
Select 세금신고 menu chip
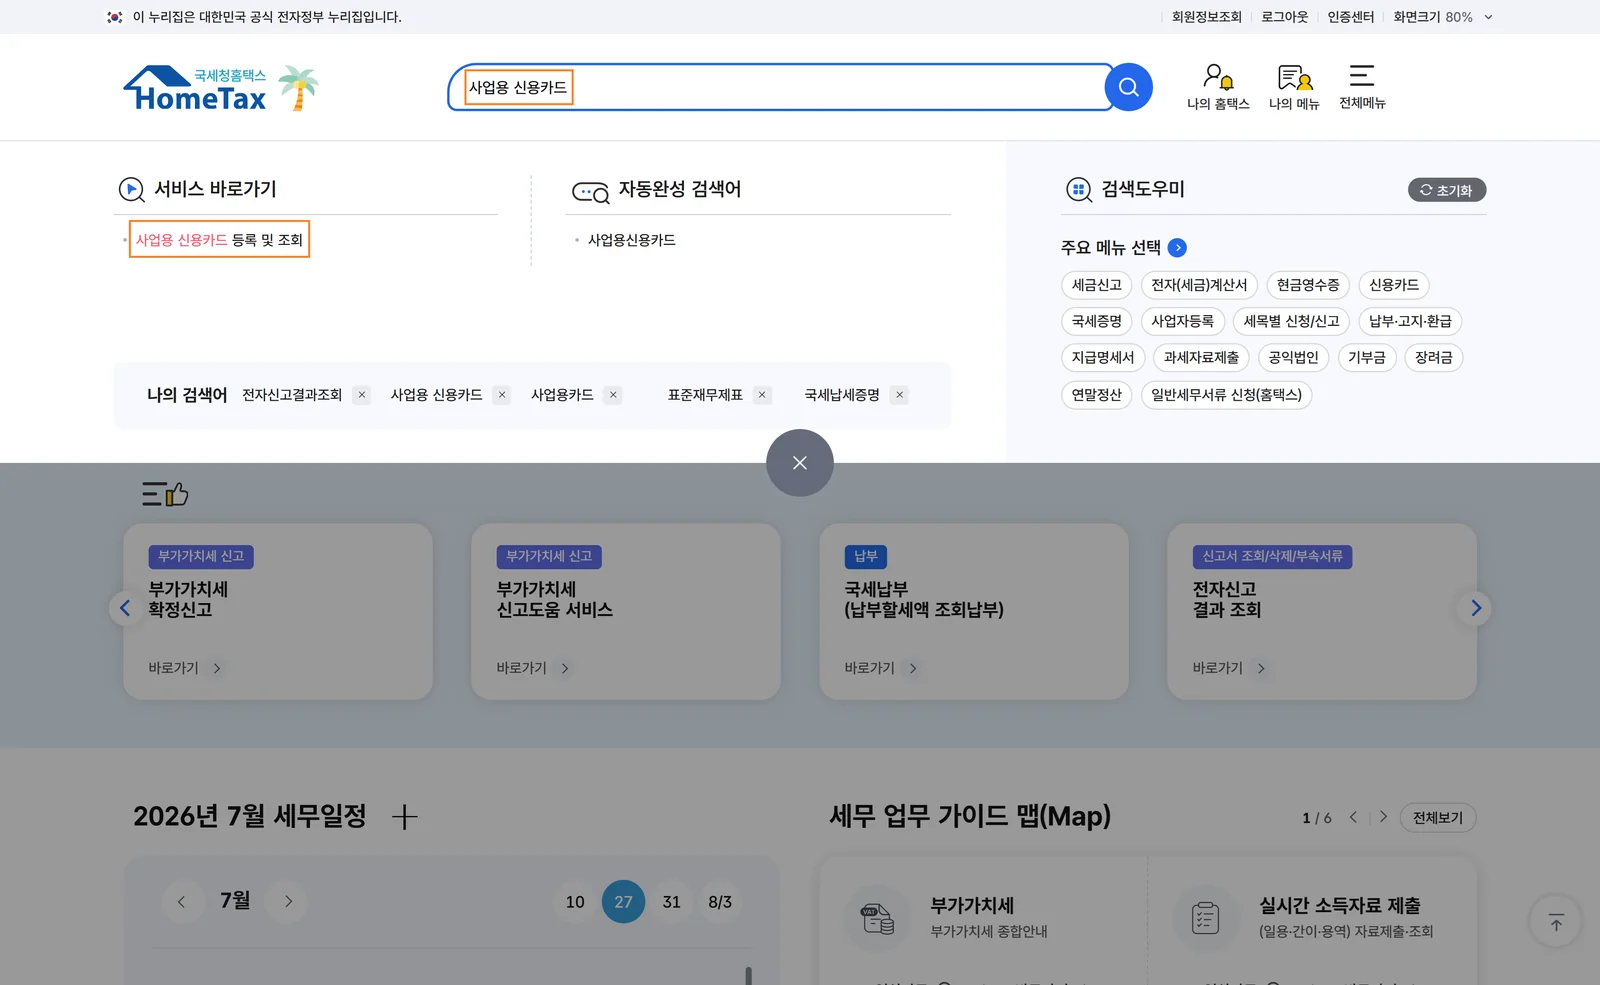coord(1097,285)
